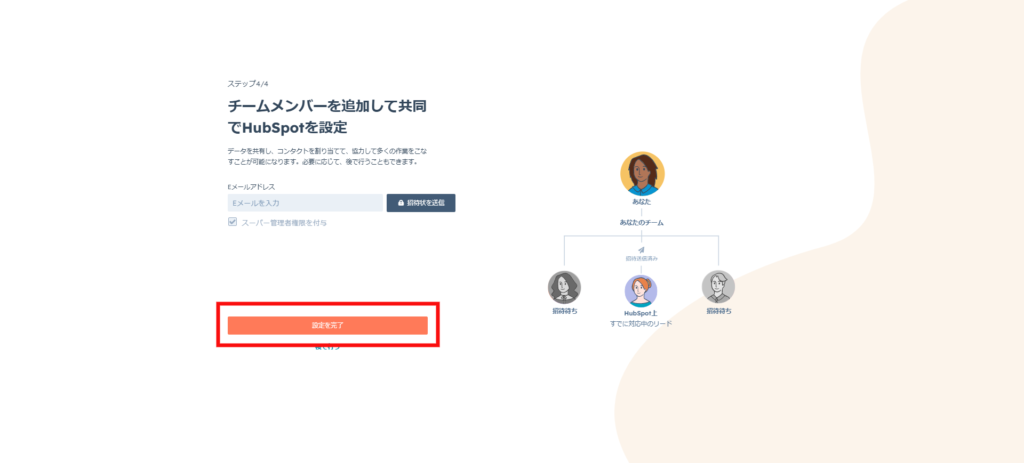This screenshot has height=463, width=1024.
Task: Select the あなた avatar with yellow background
Action: click(x=642, y=174)
